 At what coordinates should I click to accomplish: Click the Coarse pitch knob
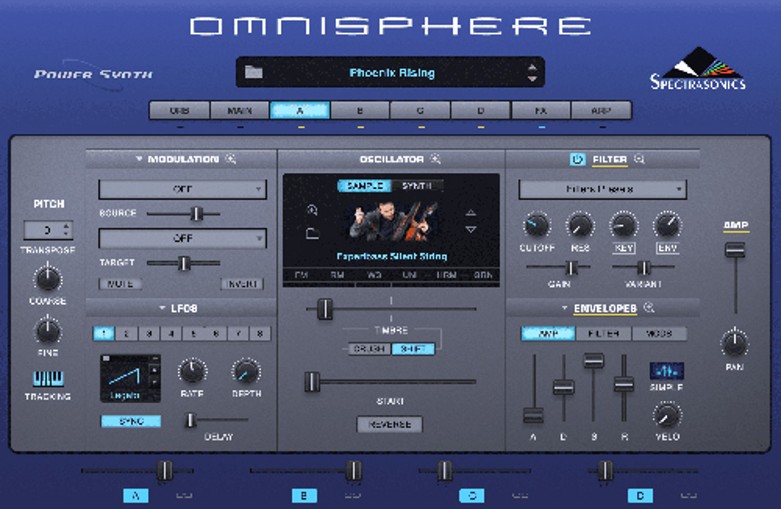[48, 278]
